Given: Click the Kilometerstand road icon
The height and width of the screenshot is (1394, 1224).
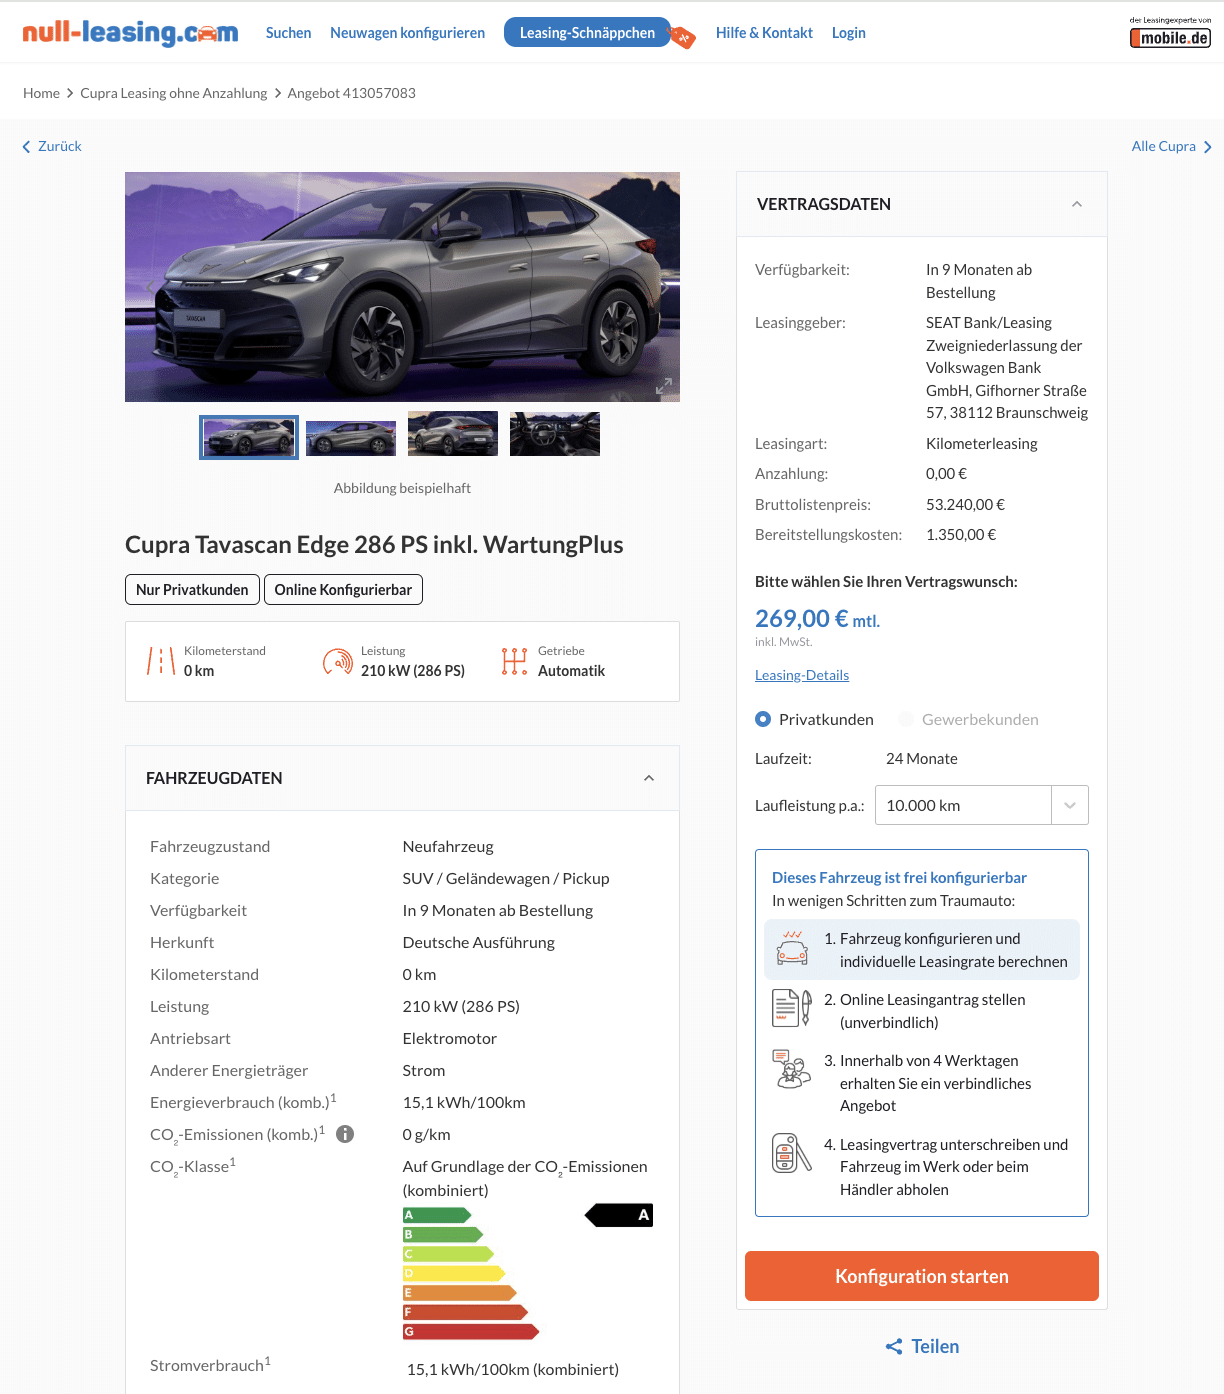Looking at the screenshot, I should pos(161,661).
